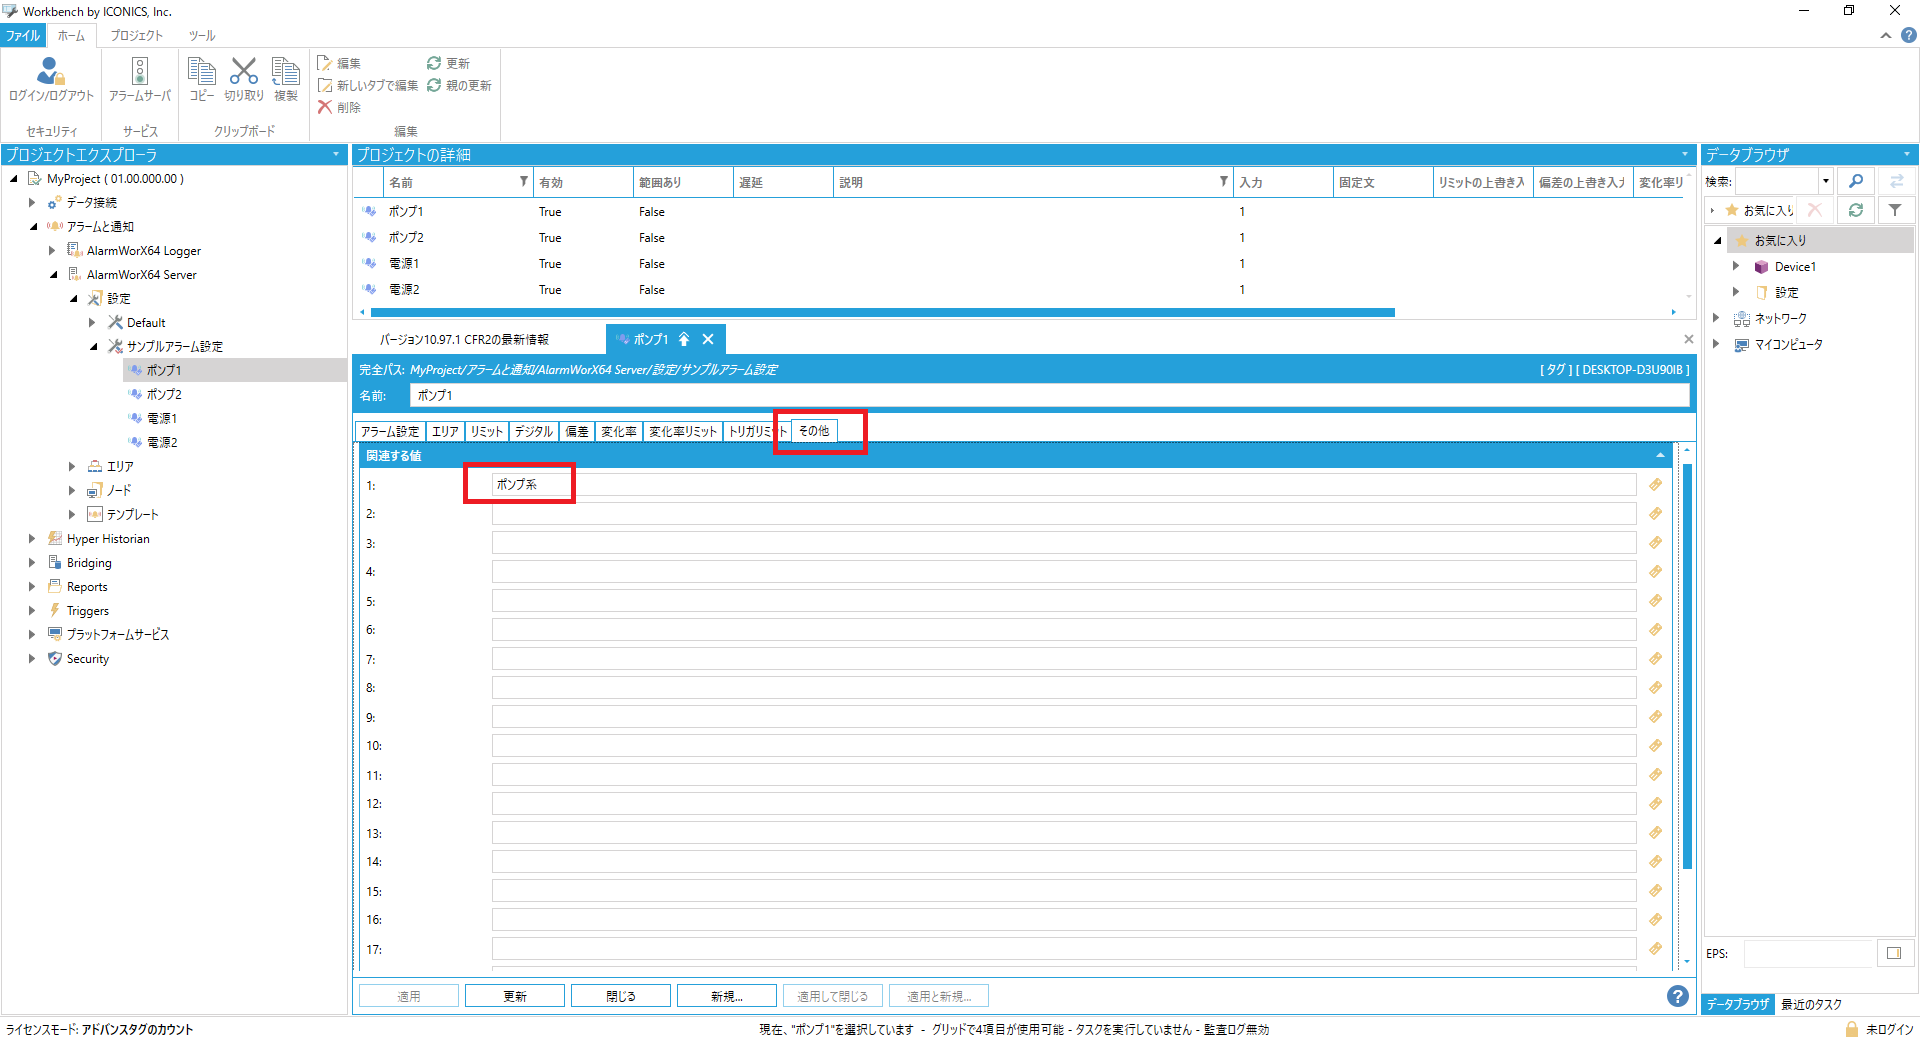Click the 編集 (Edit) ribbon command
Viewport: 1920px width, 1040px height.
[x=339, y=63]
